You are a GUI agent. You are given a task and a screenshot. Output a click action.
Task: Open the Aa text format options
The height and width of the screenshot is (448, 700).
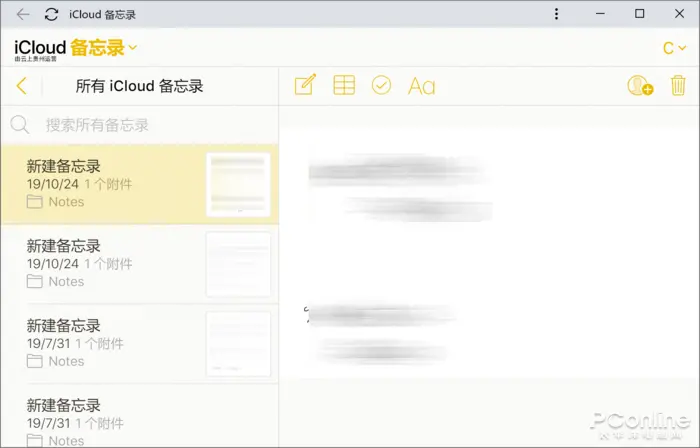coord(421,86)
